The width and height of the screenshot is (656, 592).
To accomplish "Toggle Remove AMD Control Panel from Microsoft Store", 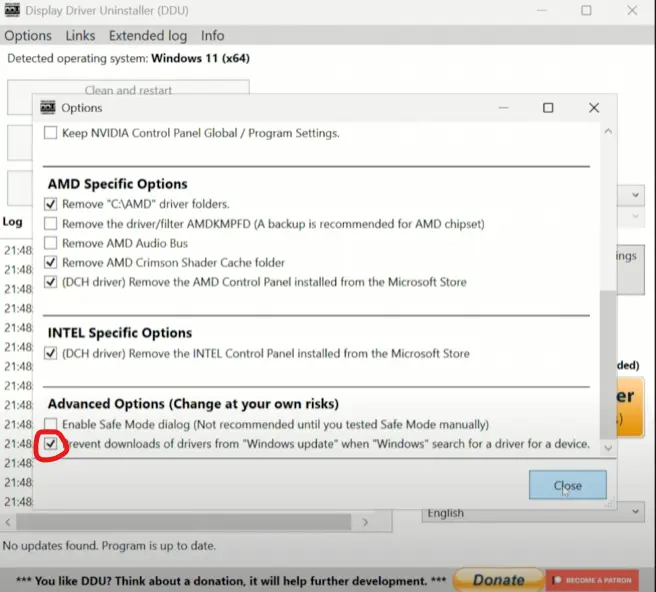I will (x=51, y=282).
